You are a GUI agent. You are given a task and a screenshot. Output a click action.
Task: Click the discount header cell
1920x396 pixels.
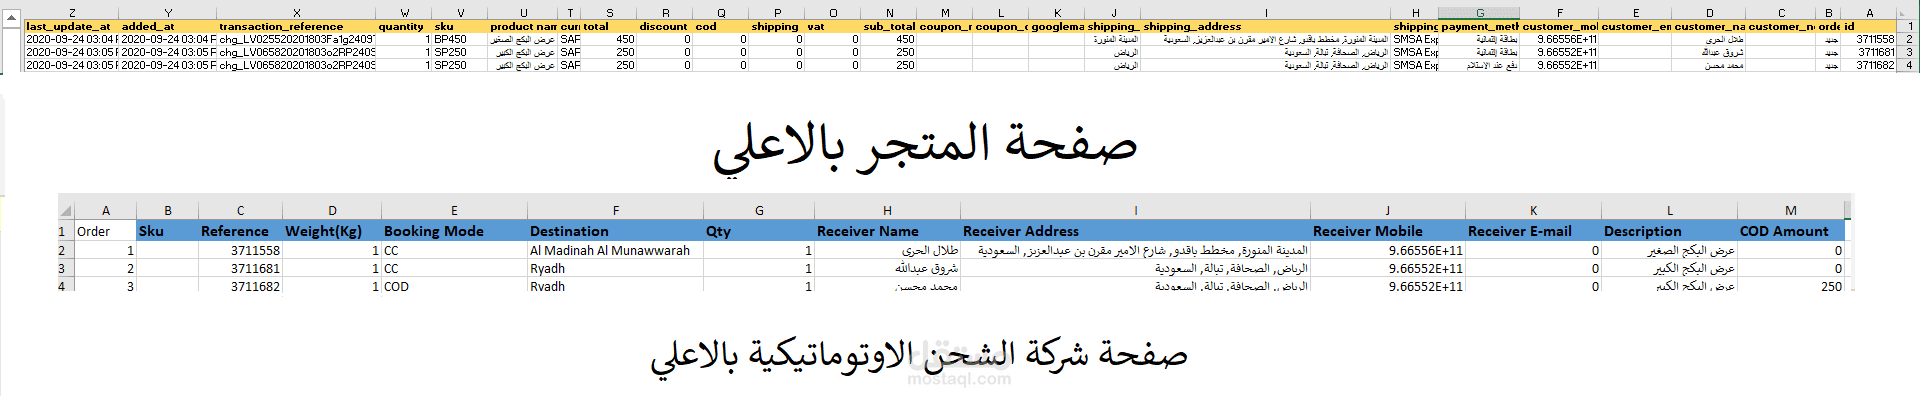664,26
